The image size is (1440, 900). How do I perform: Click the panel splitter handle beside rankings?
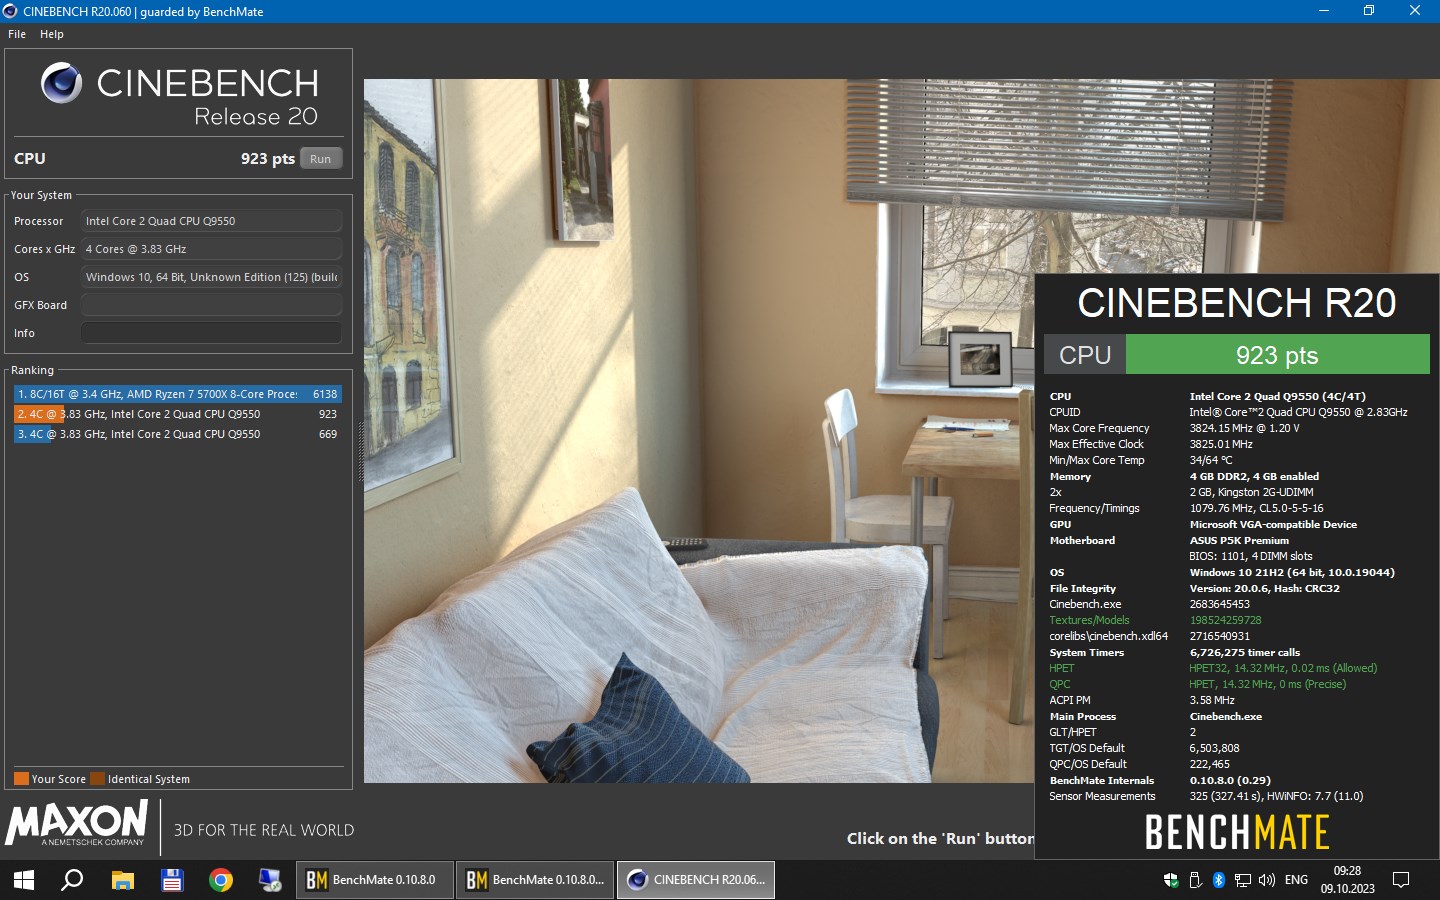coord(359,452)
